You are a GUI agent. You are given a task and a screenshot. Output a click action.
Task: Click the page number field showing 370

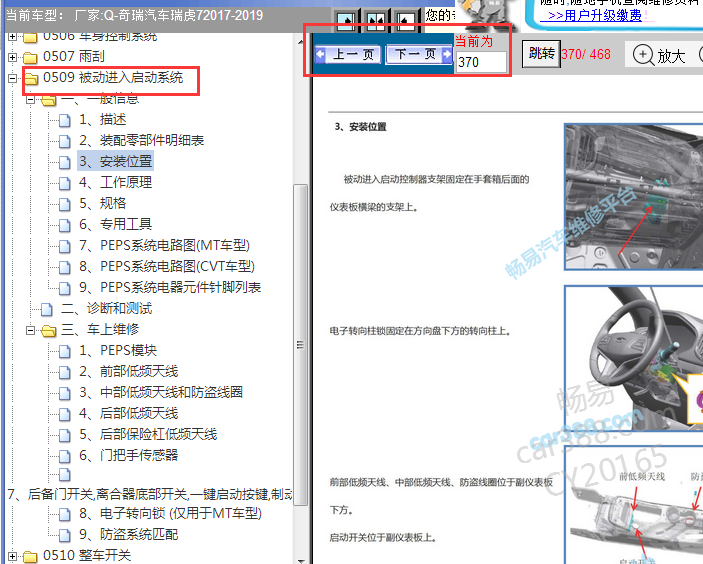[481, 62]
